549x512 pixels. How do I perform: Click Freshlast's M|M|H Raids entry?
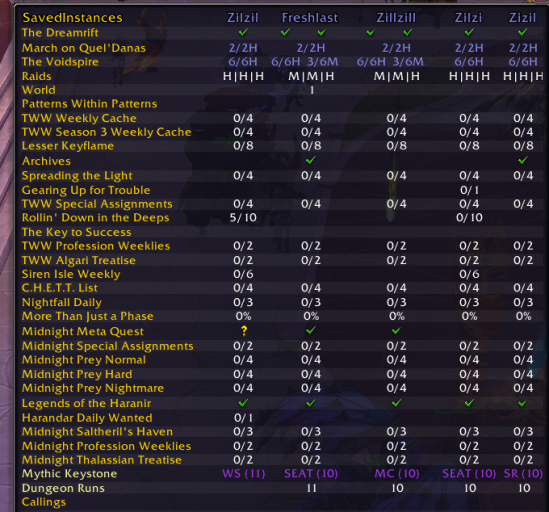pos(311,76)
